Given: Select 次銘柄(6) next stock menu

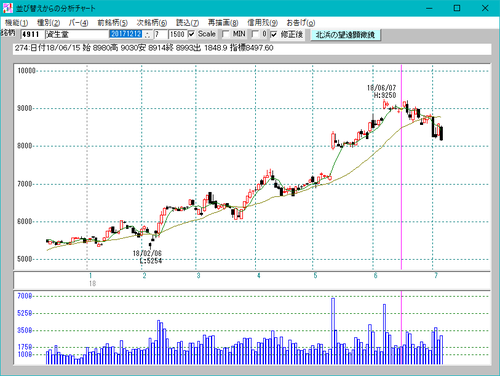Looking at the screenshot, I should click(152, 23).
